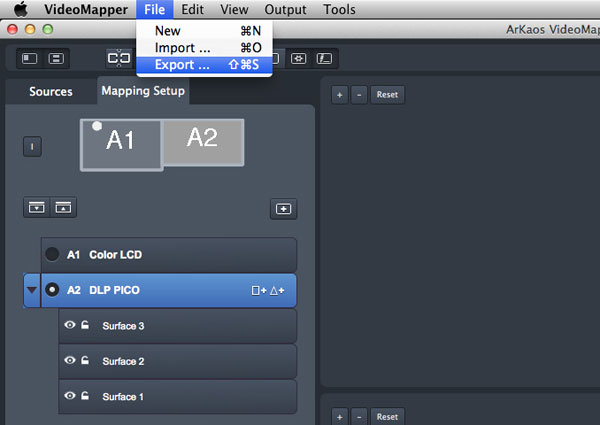Select the Surface 2 row
Image resolution: width=600 pixels, height=425 pixels.
[x=178, y=361]
